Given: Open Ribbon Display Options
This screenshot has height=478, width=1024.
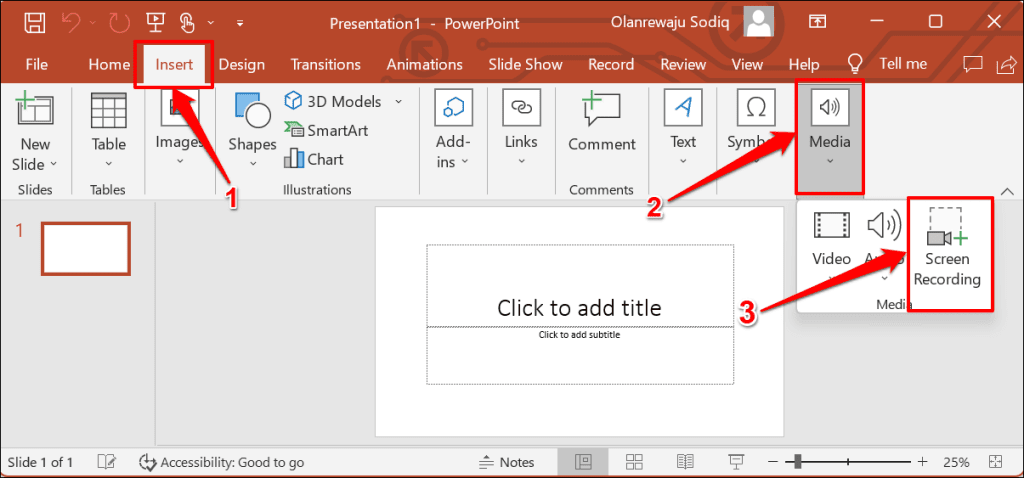Looking at the screenshot, I should pyautogui.click(x=817, y=22).
